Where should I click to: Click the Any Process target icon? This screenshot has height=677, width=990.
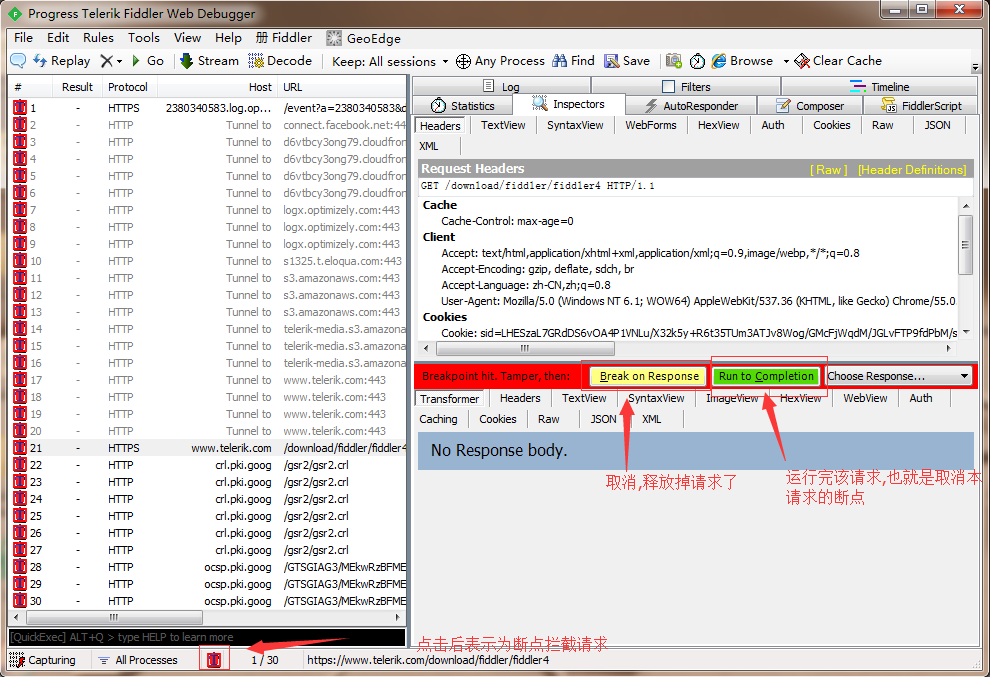pos(463,61)
